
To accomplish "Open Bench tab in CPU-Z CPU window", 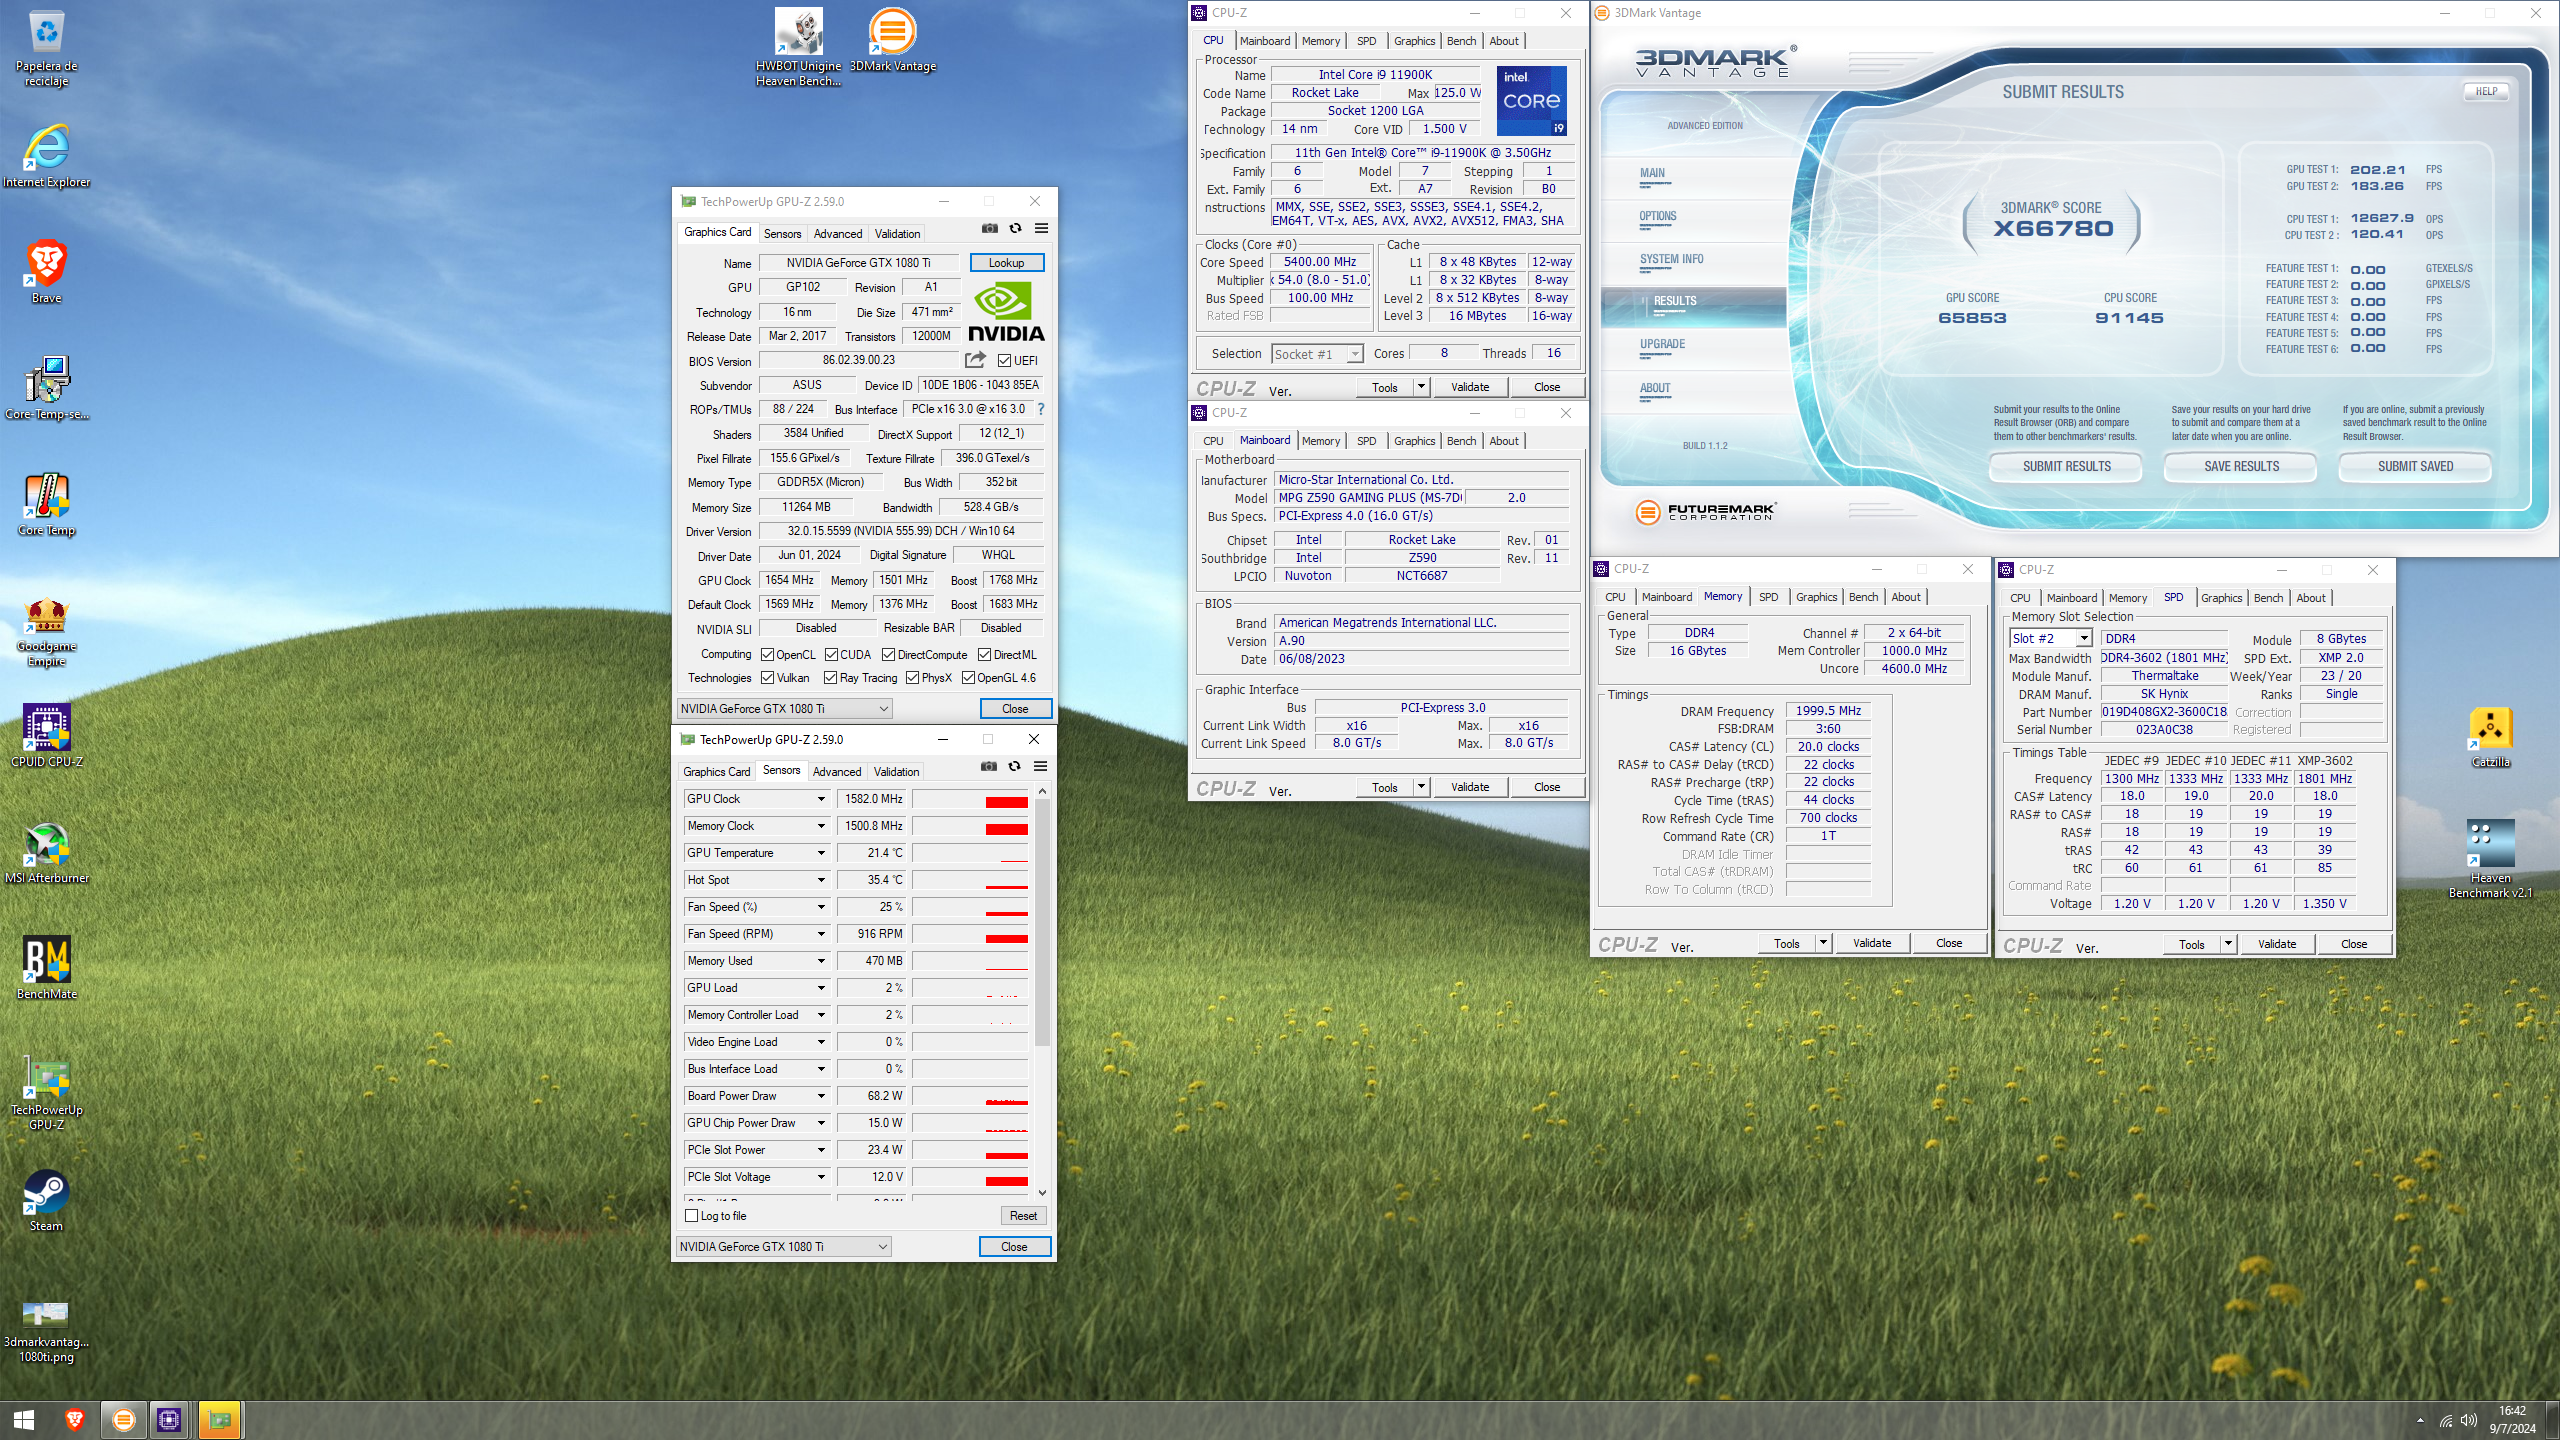I will [x=1461, y=41].
